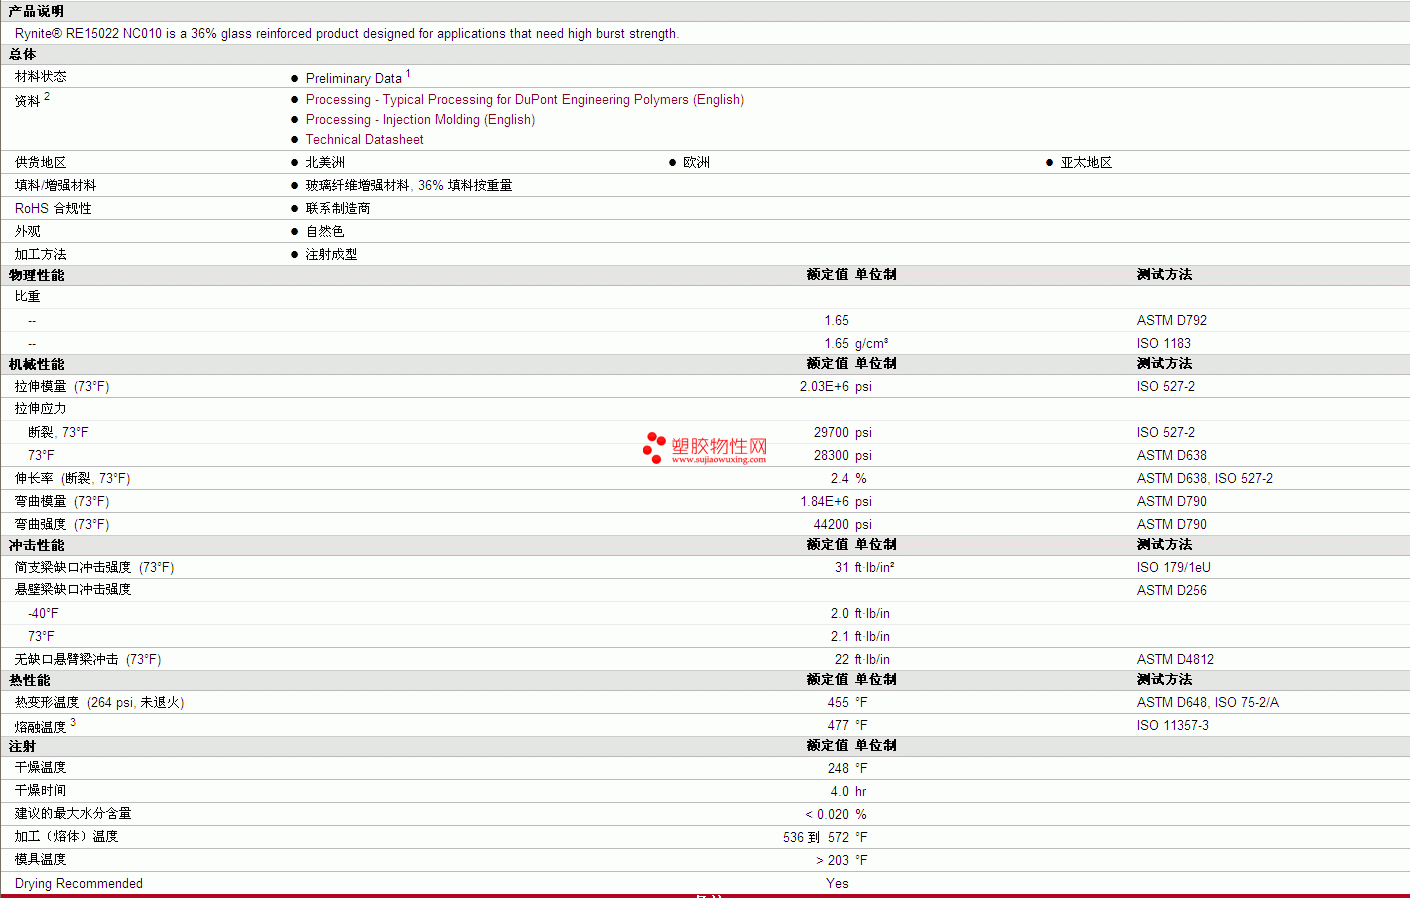Click the 简支梁缺口冲击强度 (73°F) label
1410x898 pixels.
(94, 568)
